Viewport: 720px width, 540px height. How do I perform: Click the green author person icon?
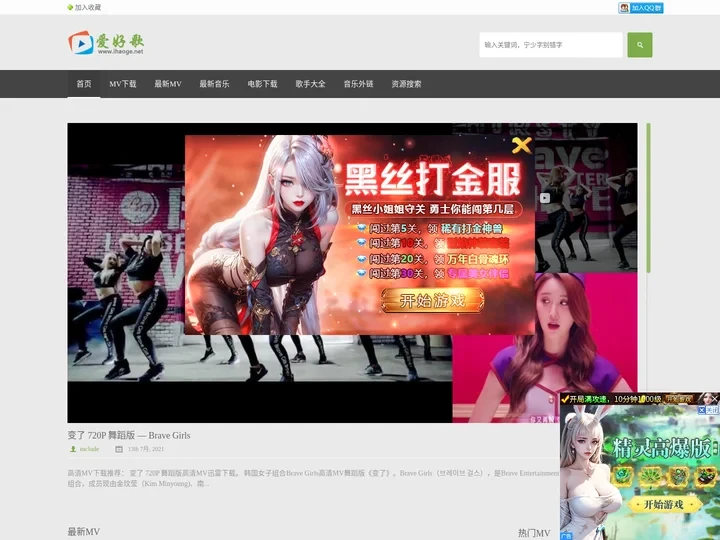tap(73, 449)
